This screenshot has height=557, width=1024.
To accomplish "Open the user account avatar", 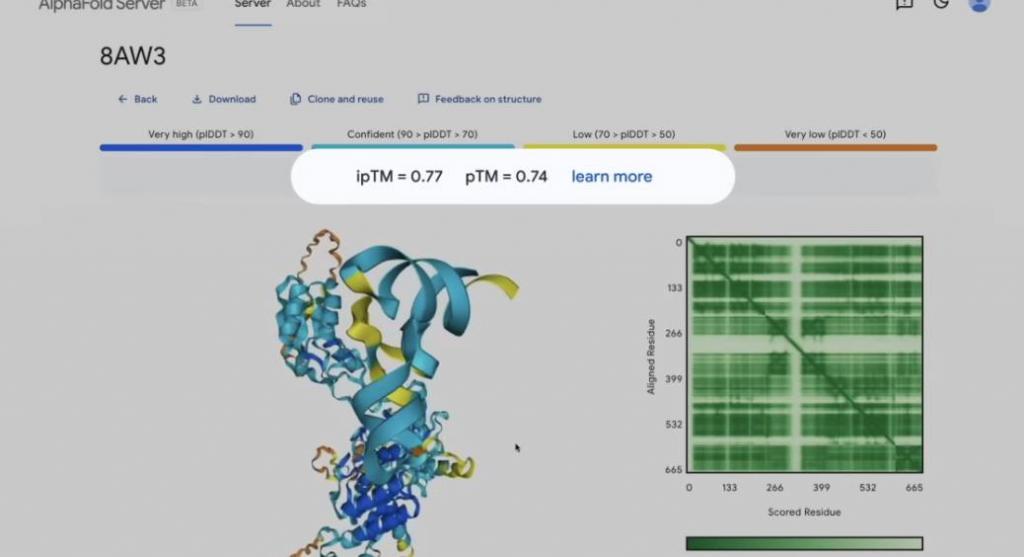I will tap(979, 5).
